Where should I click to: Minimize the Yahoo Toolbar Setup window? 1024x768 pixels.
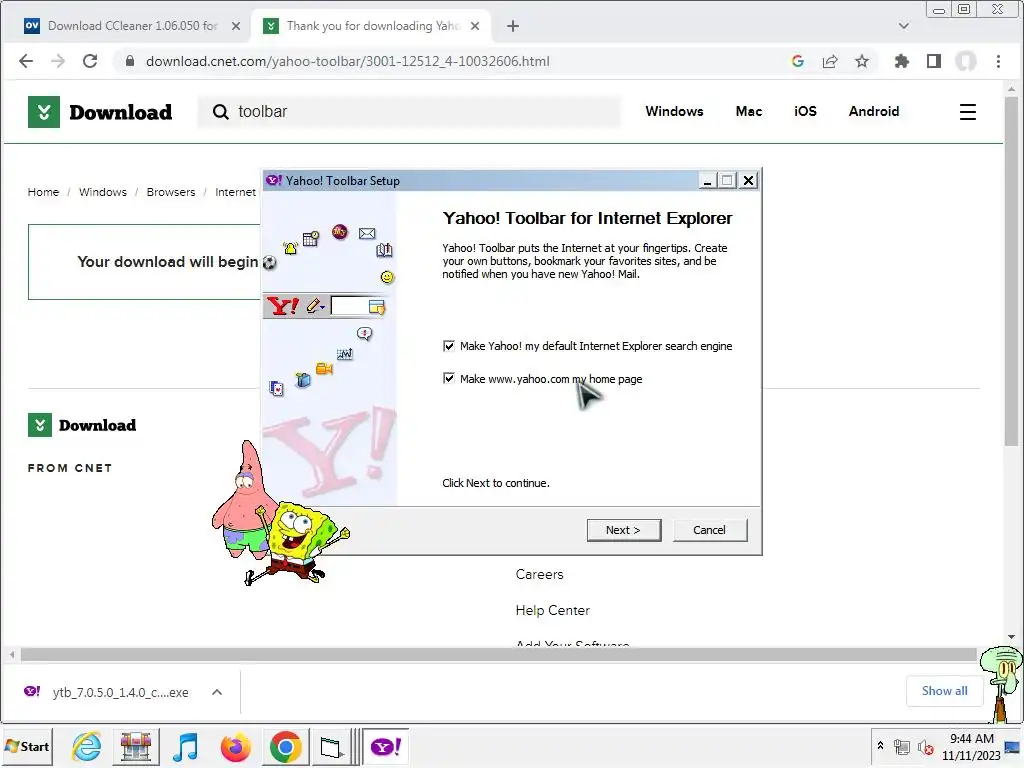point(707,181)
